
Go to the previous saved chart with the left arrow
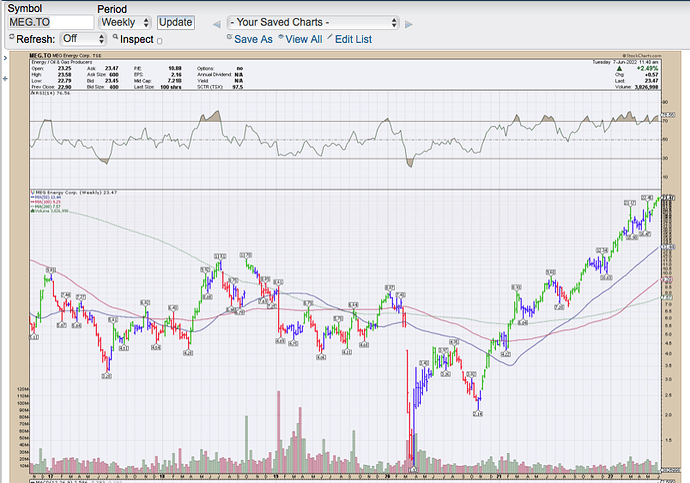click(217, 24)
